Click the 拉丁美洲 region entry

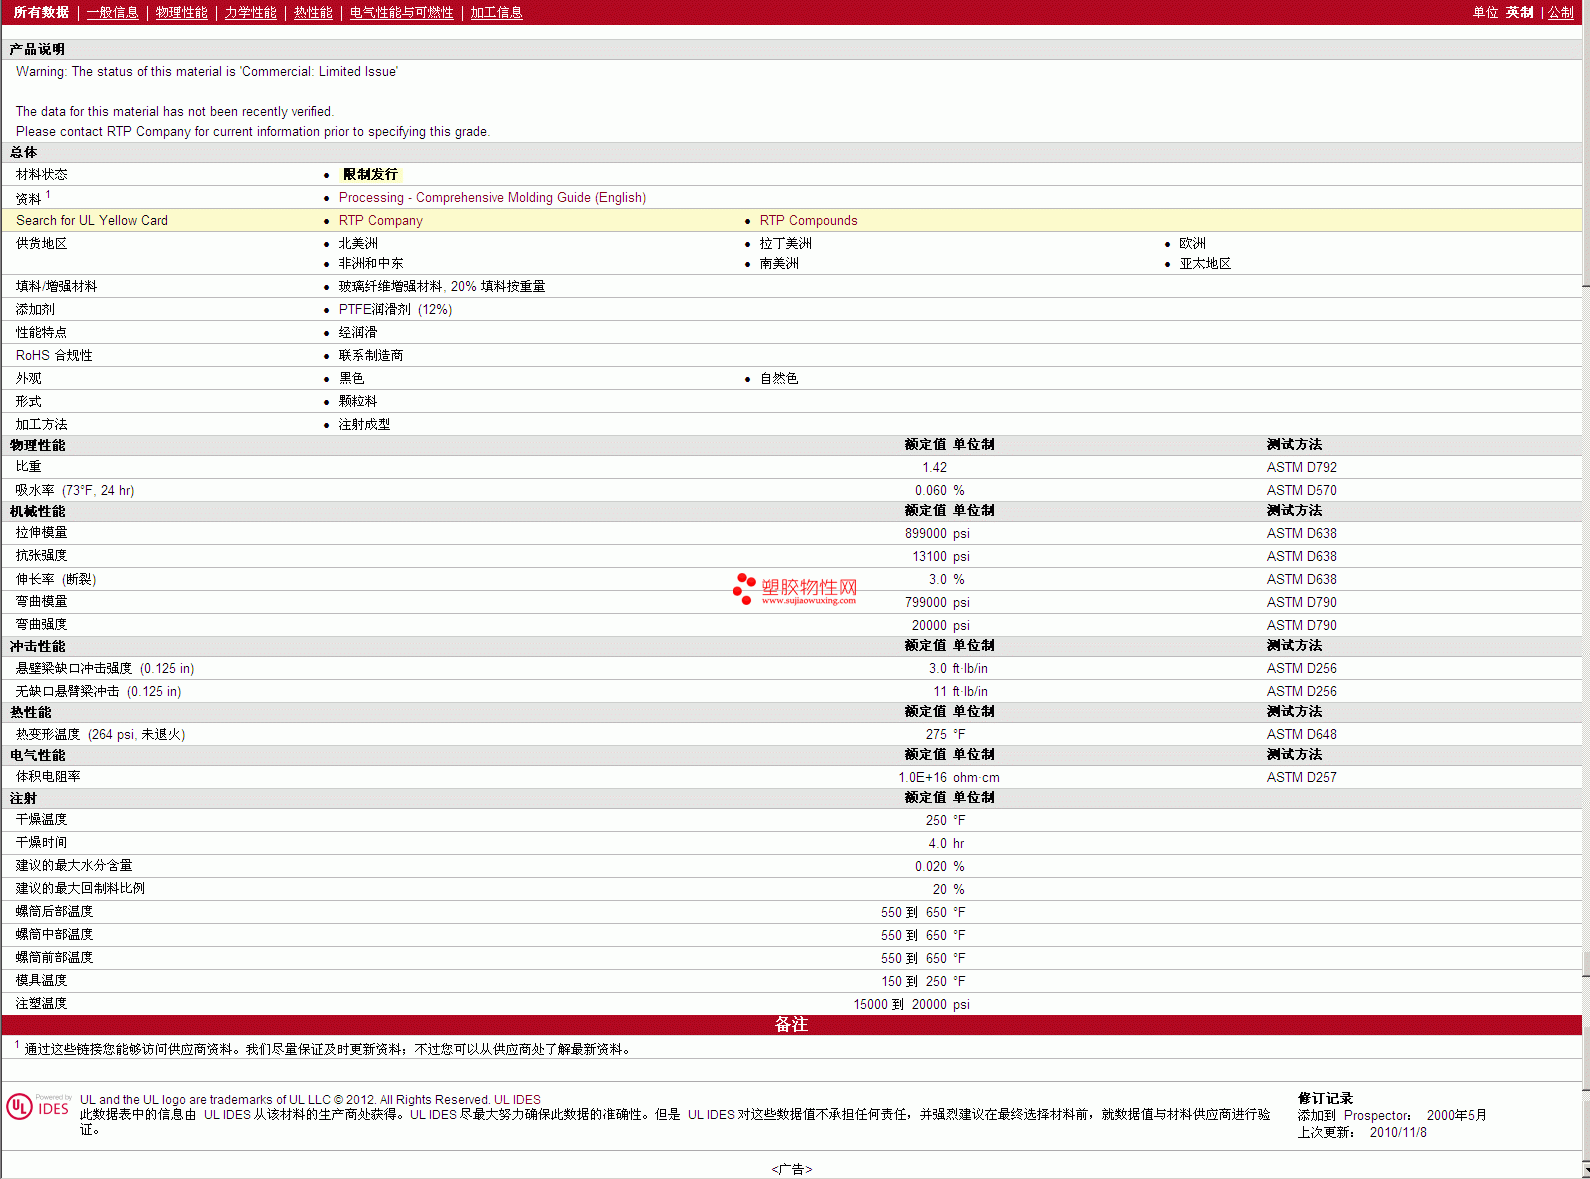point(785,244)
